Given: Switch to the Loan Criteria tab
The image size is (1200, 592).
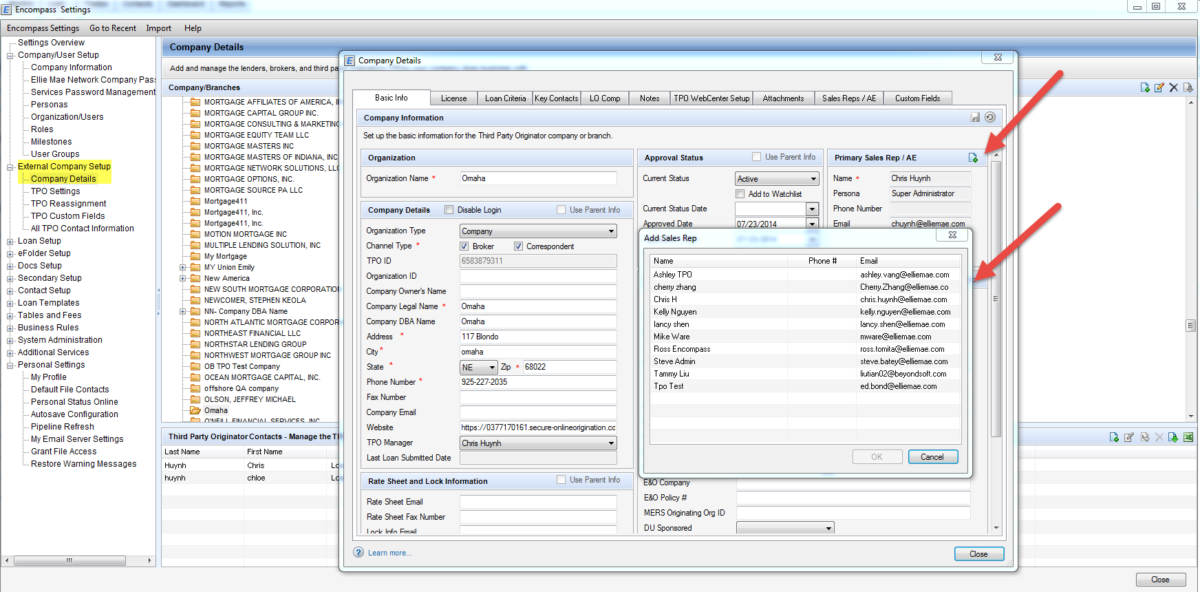Looking at the screenshot, I should click(x=503, y=98).
